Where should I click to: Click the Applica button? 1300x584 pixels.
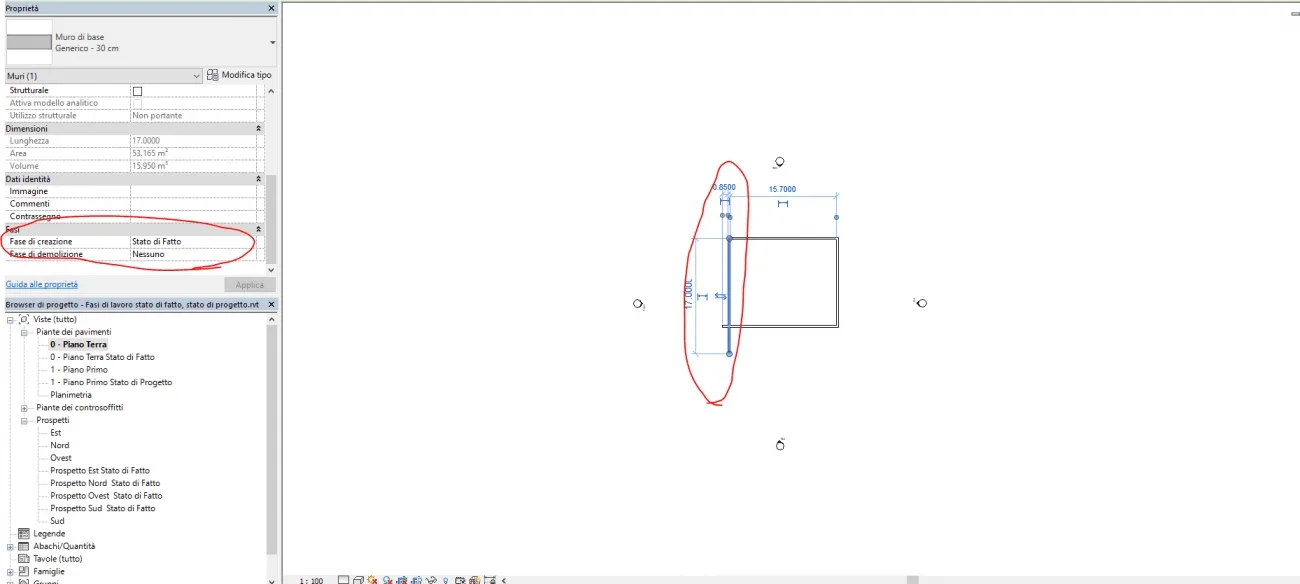coord(249,285)
